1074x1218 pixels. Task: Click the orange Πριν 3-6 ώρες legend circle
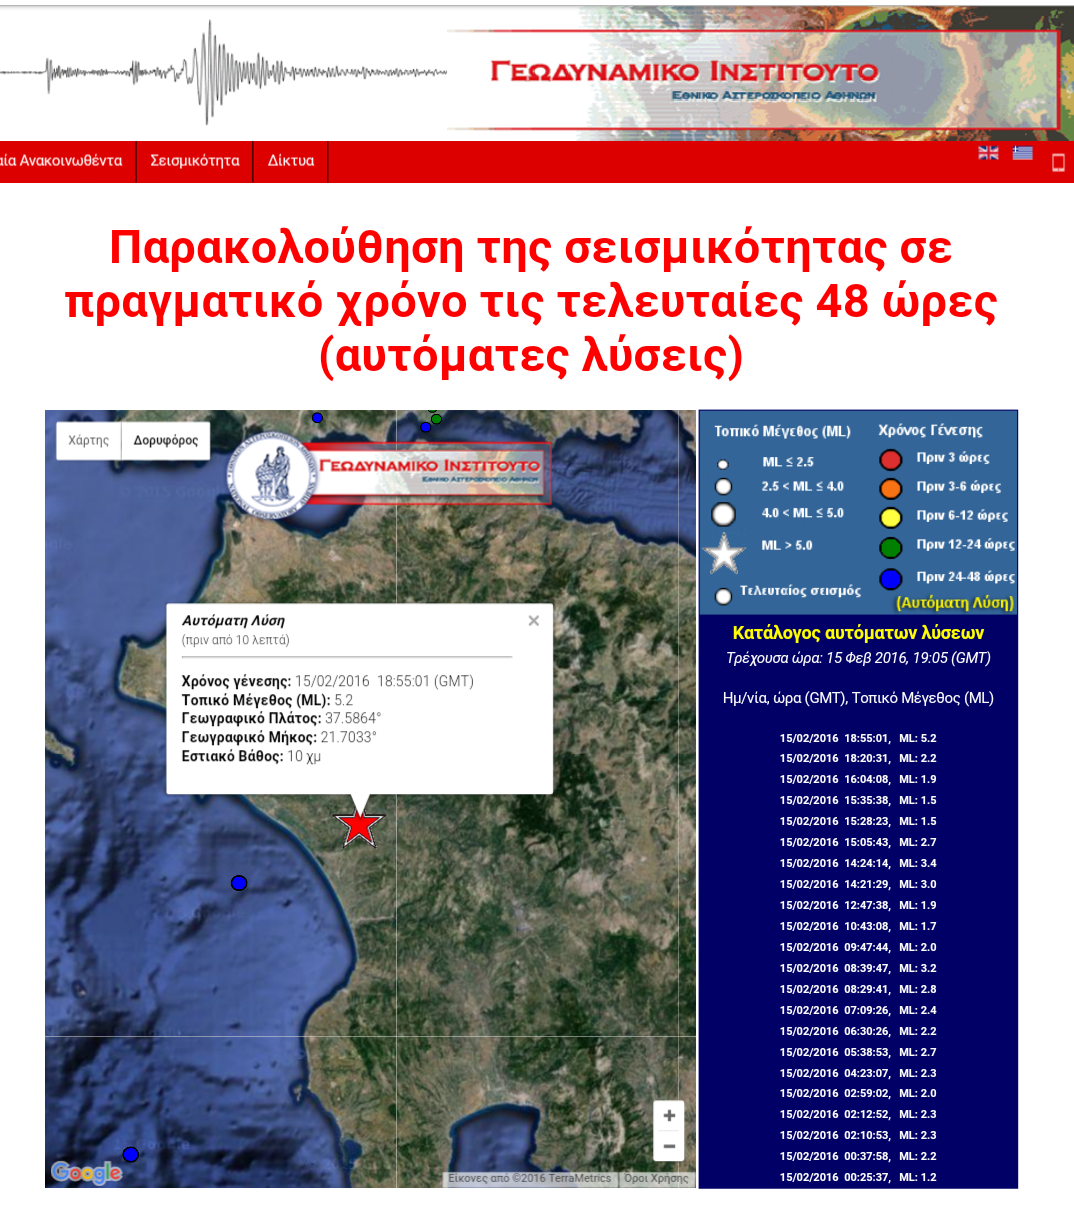pyautogui.click(x=890, y=489)
